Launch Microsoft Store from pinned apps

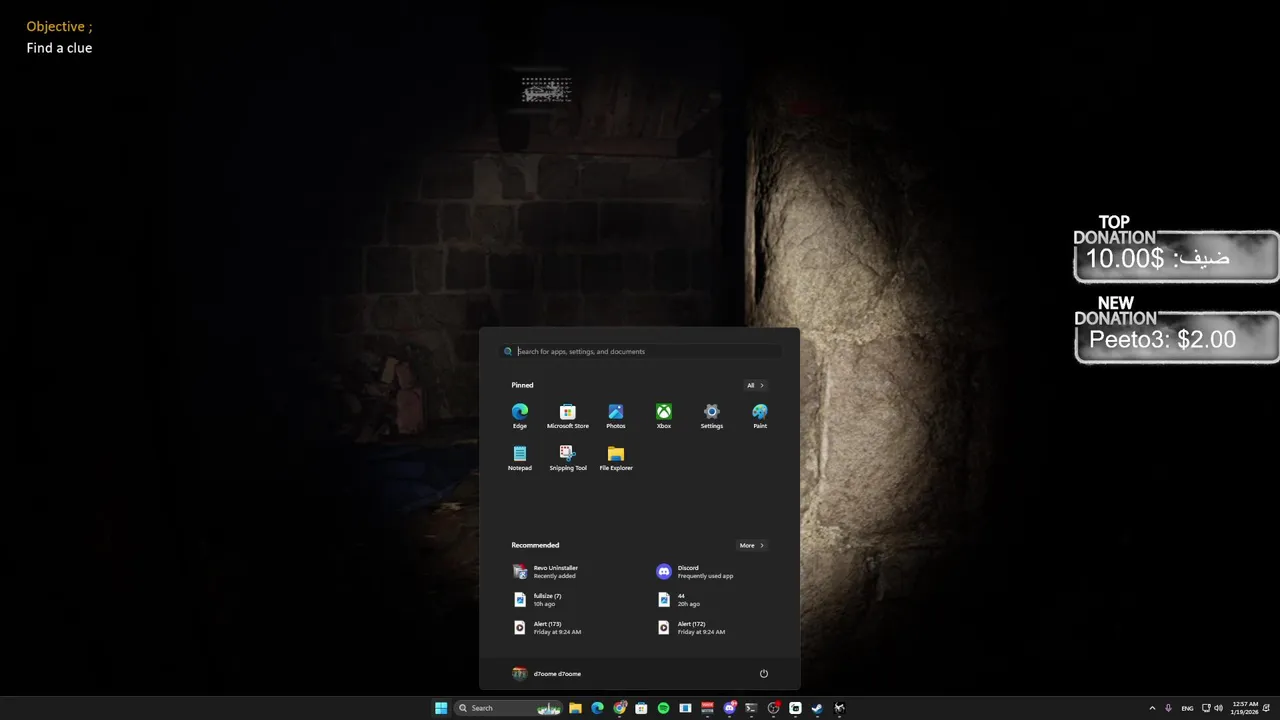coord(568,416)
